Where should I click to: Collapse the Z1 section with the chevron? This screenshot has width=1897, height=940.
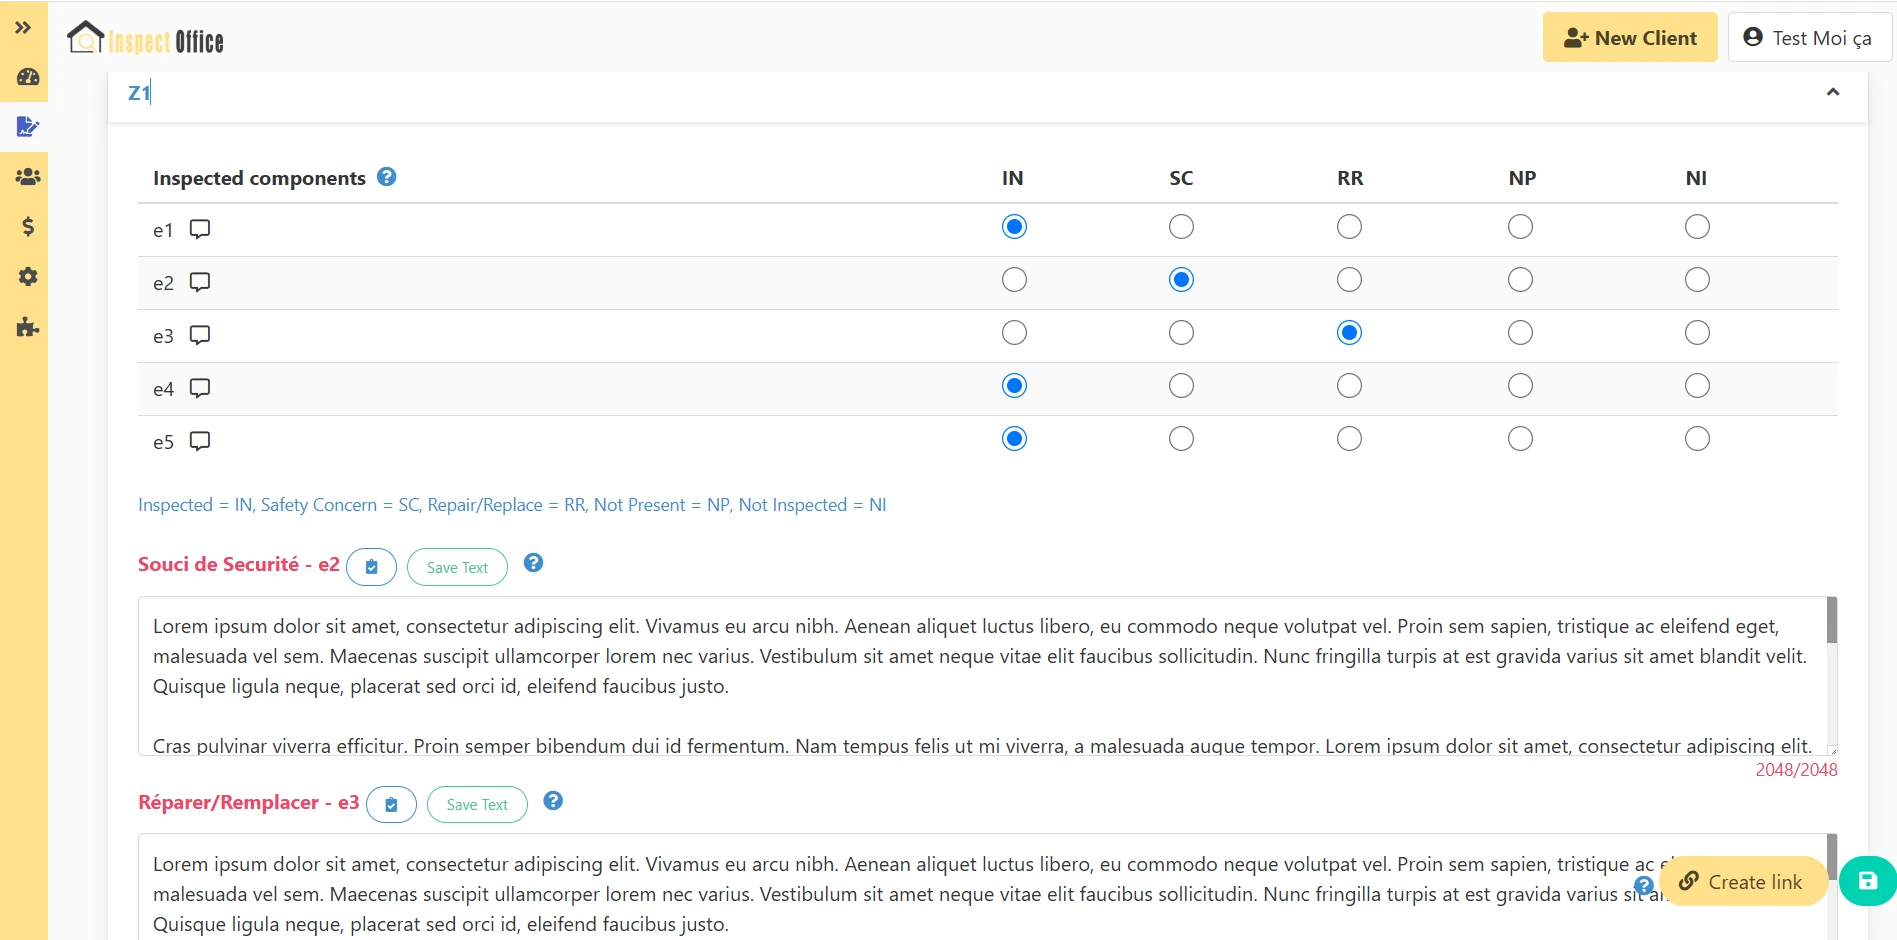click(x=1832, y=92)
